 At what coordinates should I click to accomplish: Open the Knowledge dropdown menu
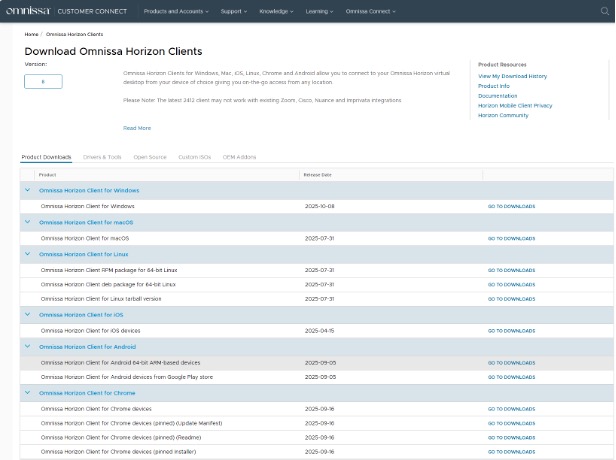pyautogui.click(x=276, y=11)
